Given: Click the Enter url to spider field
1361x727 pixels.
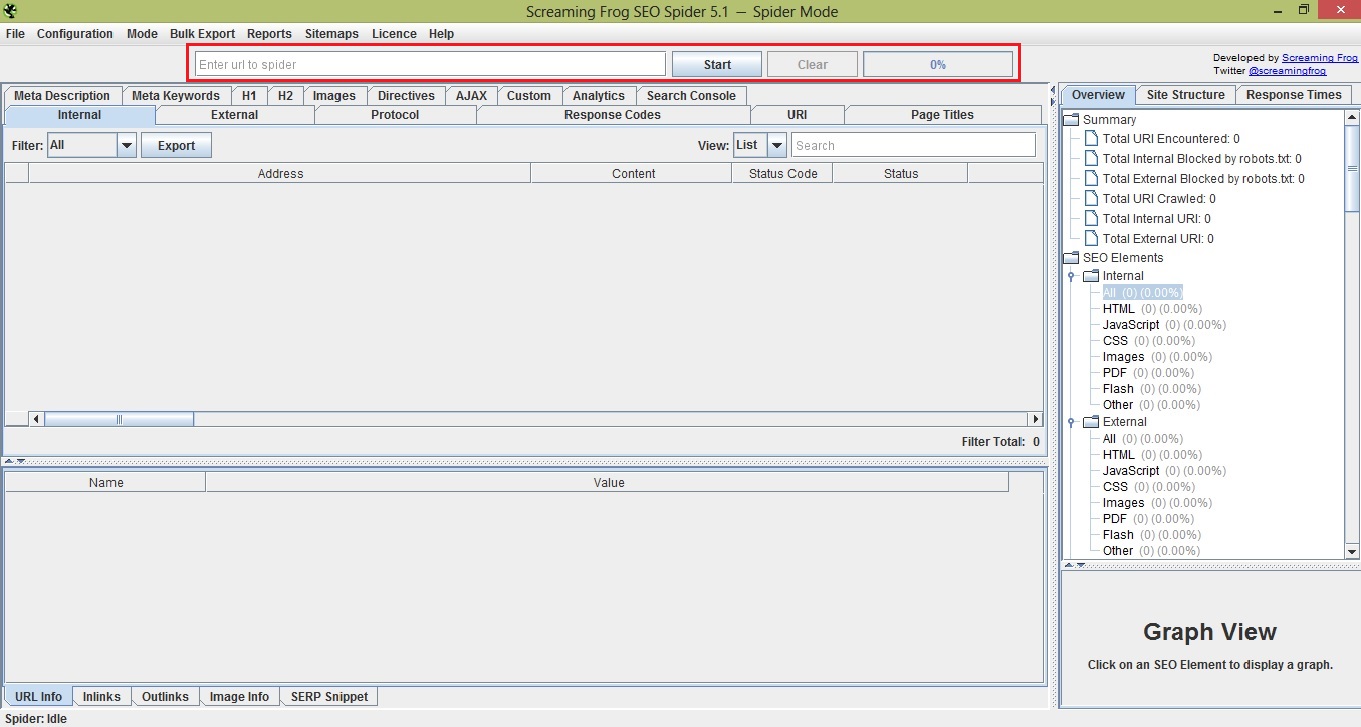Looking at the screenshot, I should [x=430, y=65].
